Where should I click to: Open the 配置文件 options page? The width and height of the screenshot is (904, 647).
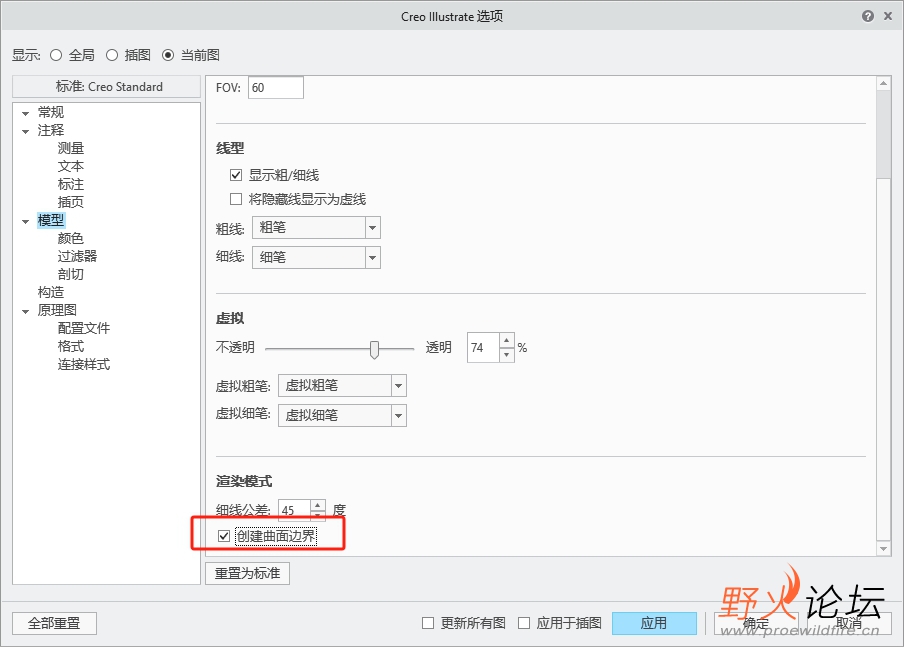coord(84,328)
